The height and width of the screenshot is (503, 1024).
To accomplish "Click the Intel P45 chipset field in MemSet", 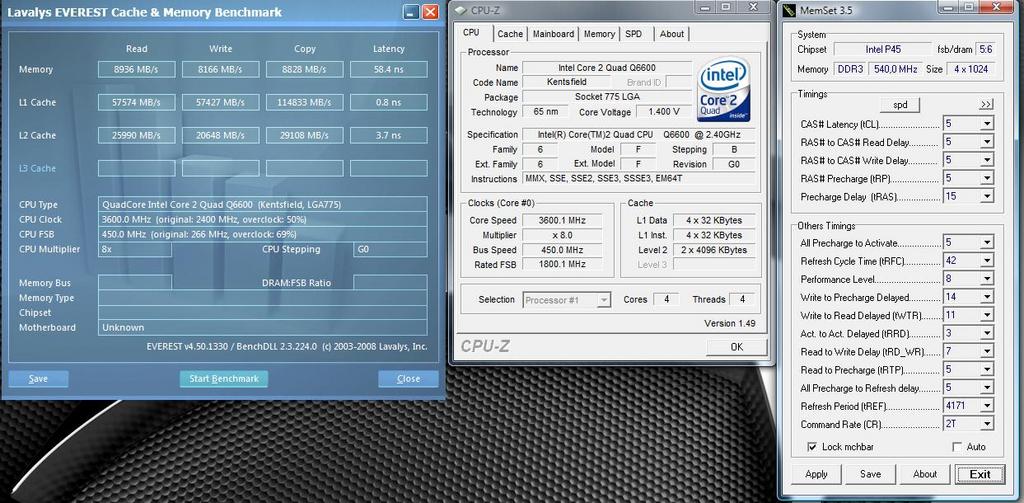I will click(883, 49).
